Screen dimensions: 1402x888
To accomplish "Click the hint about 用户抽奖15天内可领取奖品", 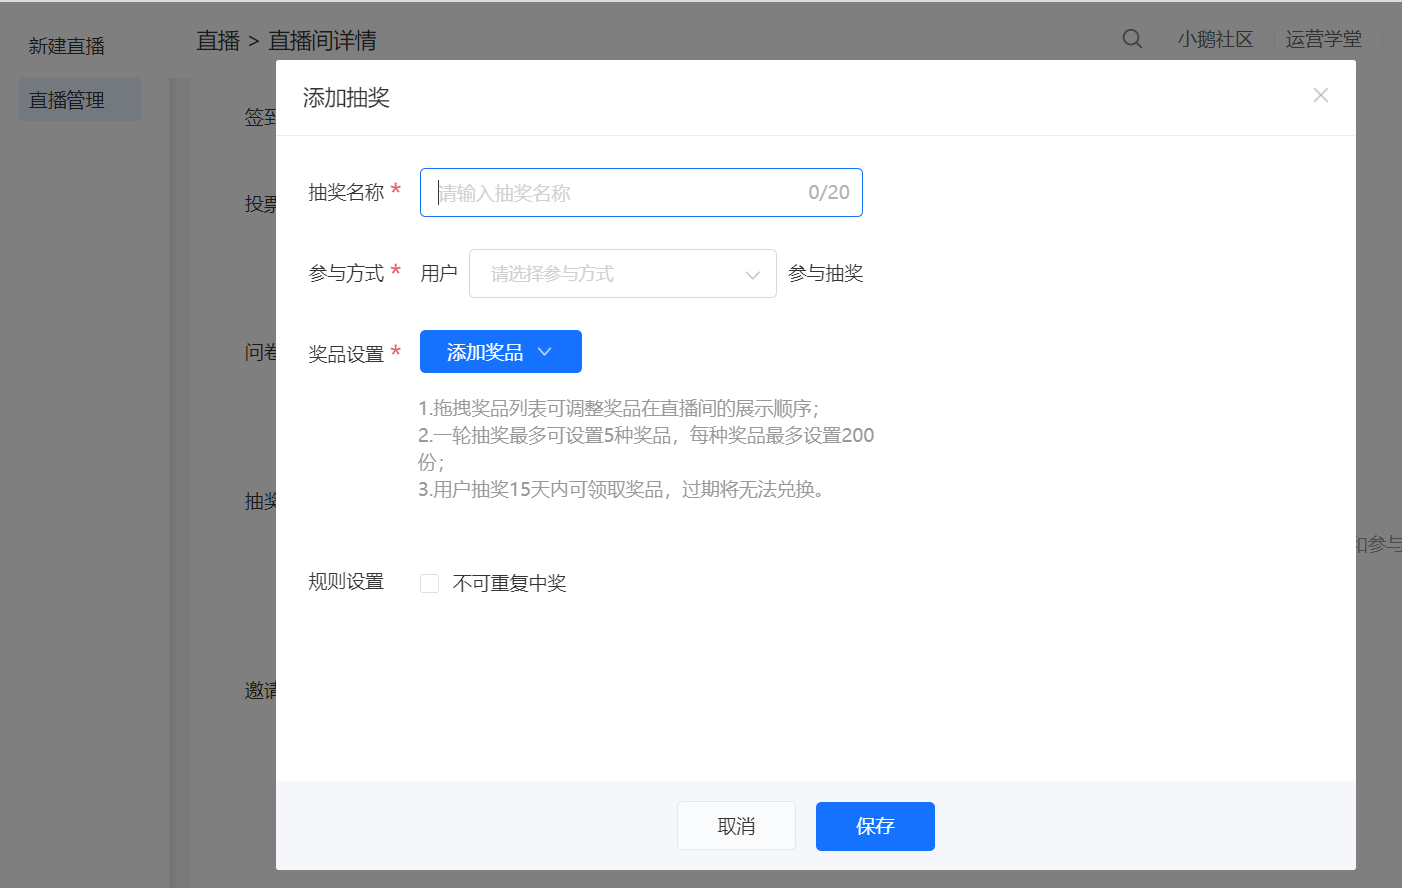I will point(621,489).
